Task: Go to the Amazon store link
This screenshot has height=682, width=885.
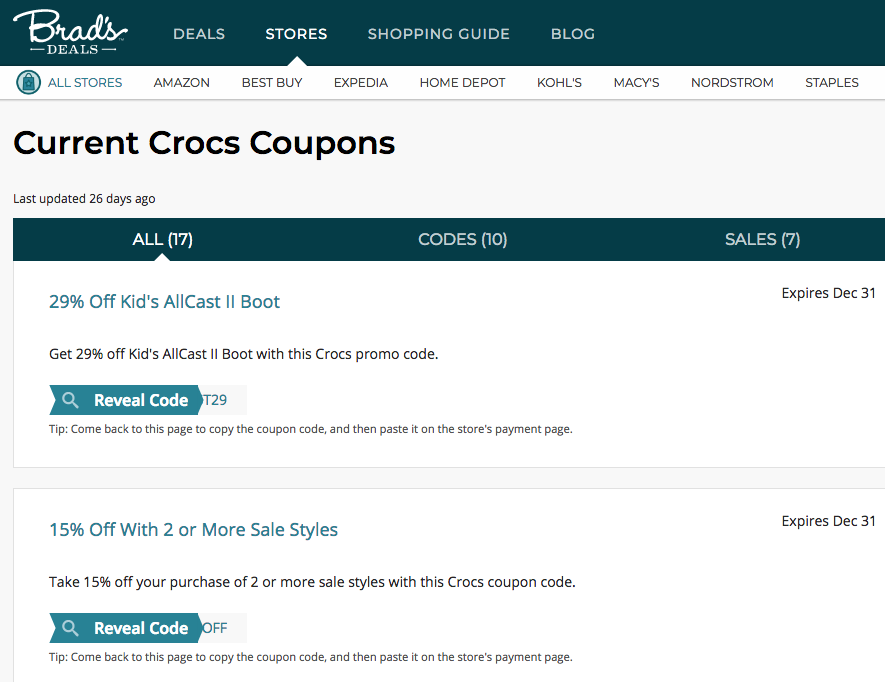Action: click(x=181, y=82)
